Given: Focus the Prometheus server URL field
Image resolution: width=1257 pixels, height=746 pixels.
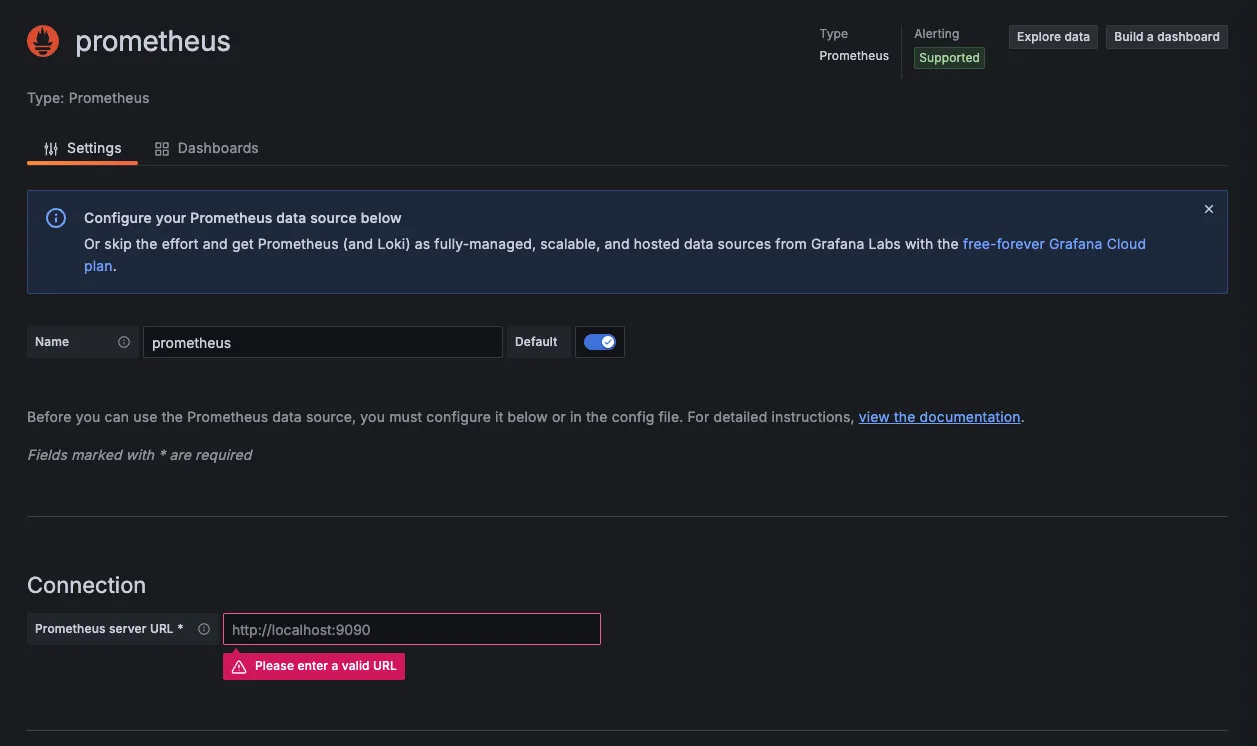Looking at the screenshot, I should coord(412,629).
